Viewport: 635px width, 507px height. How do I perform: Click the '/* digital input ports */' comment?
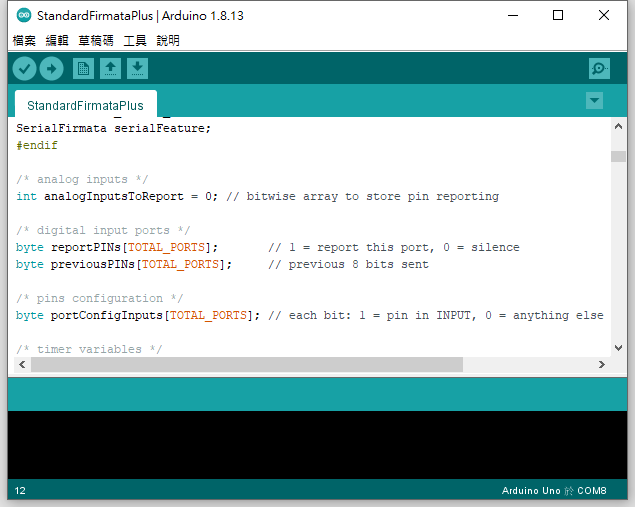[103, 230]
